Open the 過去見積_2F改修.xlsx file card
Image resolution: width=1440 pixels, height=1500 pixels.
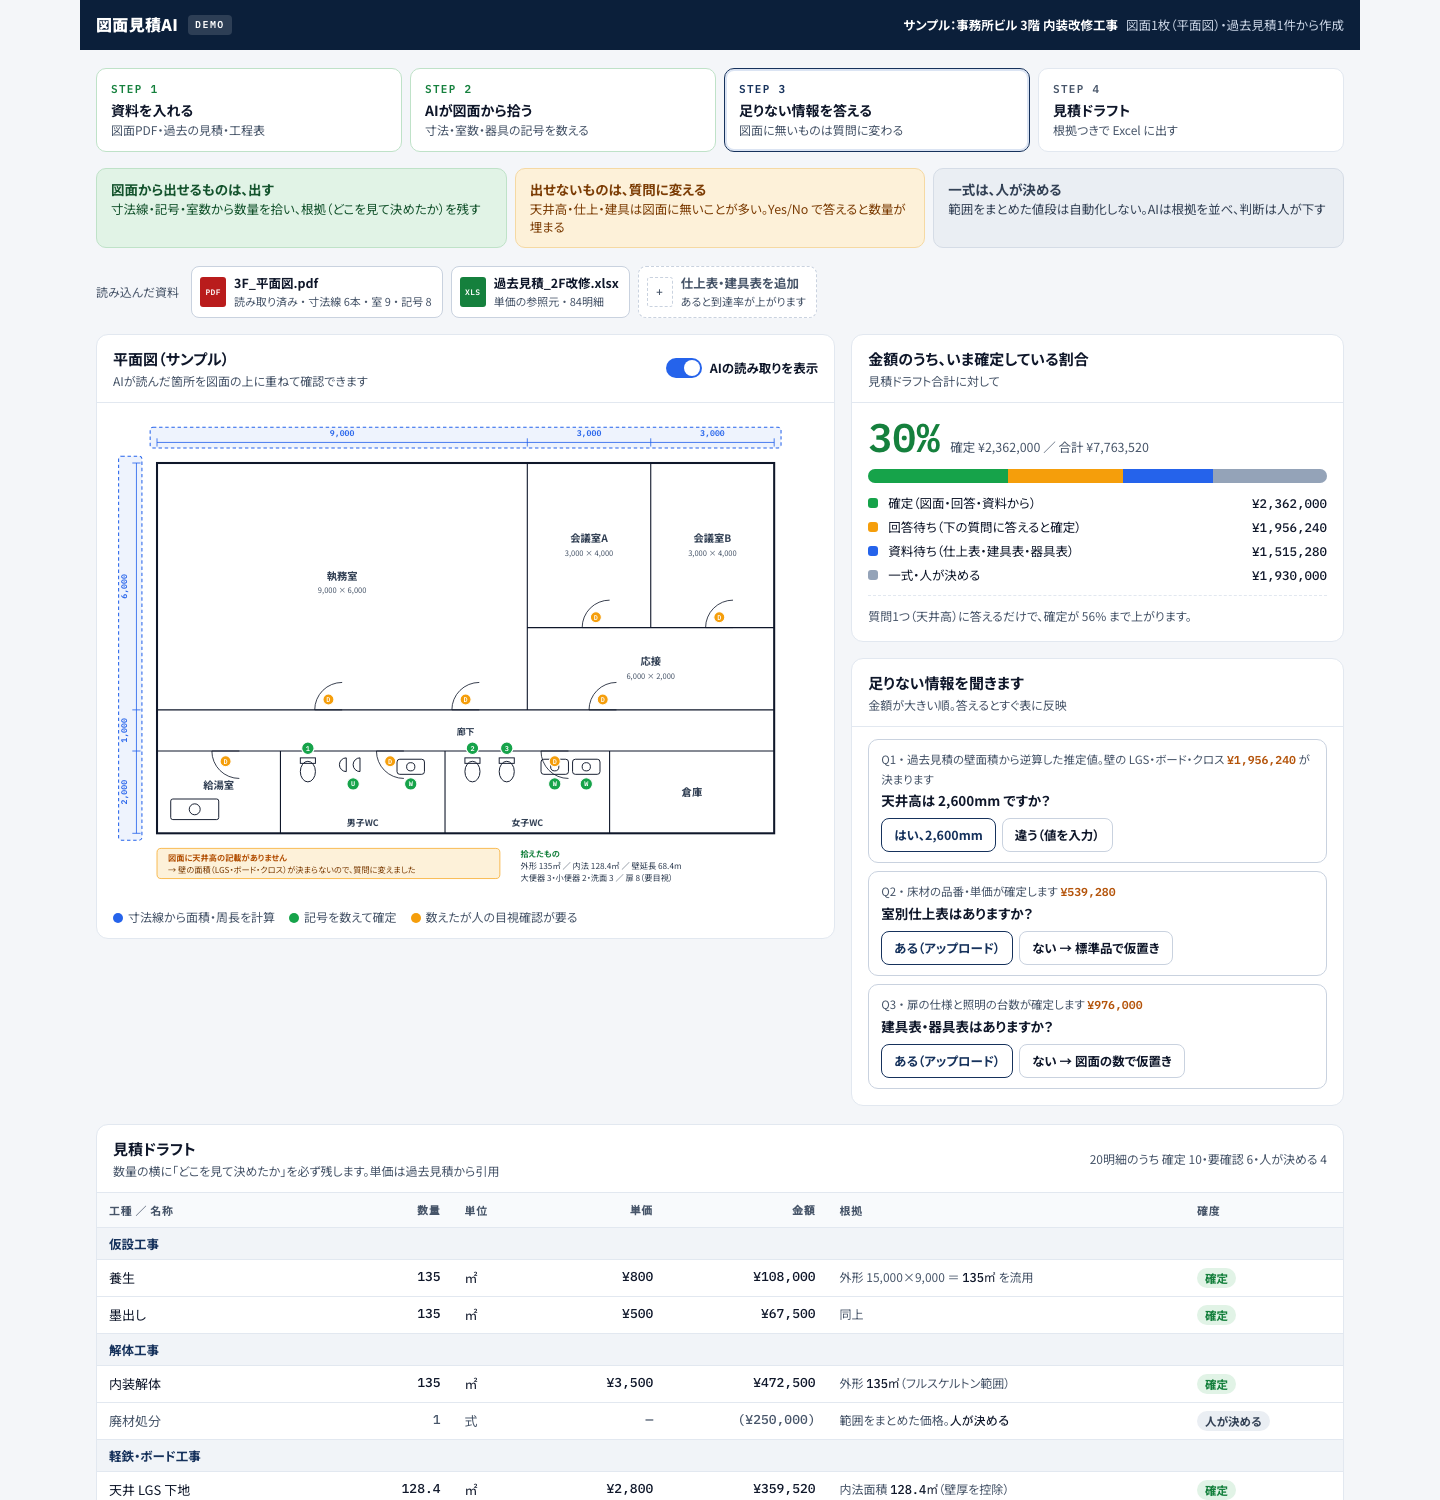(x=540, y=292)
